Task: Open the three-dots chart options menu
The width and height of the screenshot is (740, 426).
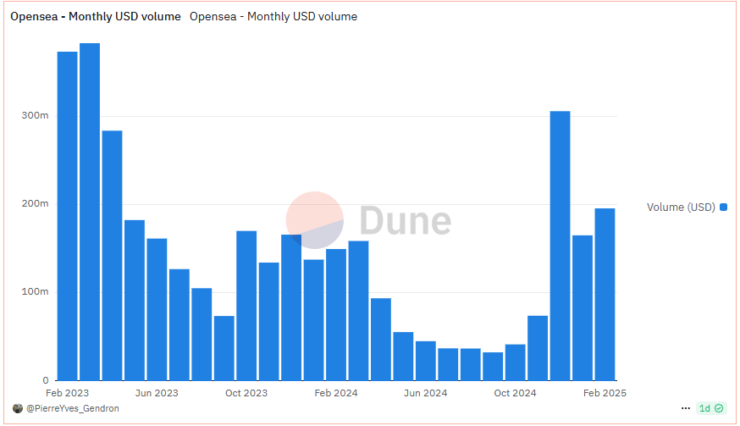Action: (685, 408)
